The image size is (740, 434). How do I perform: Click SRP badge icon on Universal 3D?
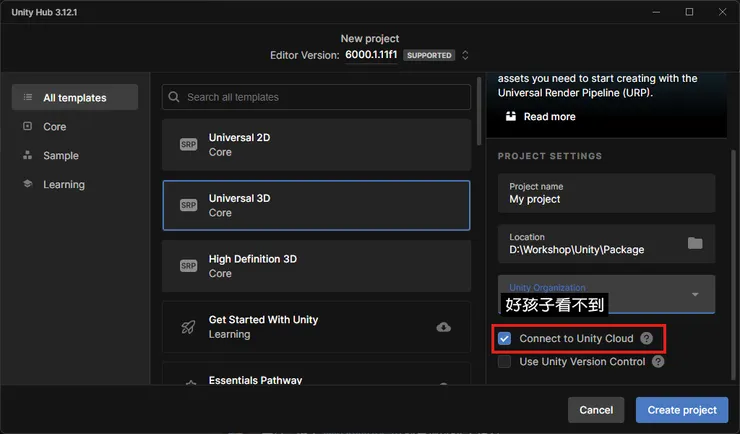point(188,205)
